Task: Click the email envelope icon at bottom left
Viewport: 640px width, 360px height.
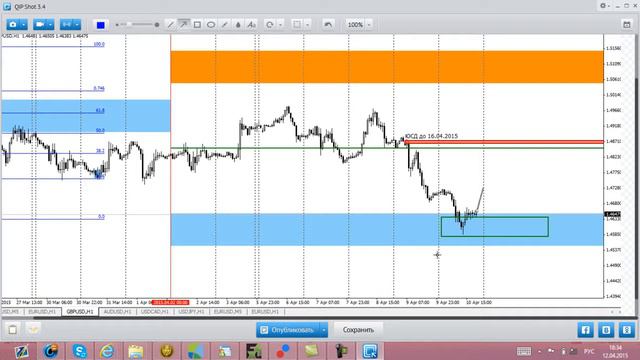Action: pos(33,329)
